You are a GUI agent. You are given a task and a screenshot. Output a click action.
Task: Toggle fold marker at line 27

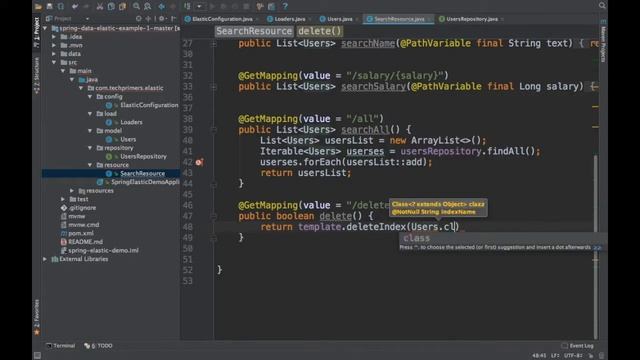click(213, 43)
